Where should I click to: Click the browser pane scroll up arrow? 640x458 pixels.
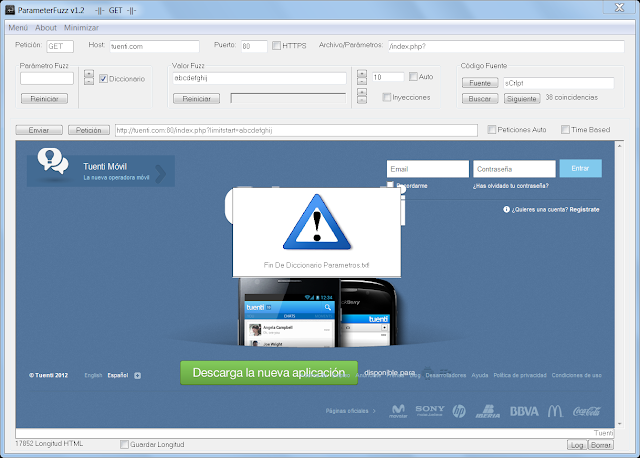[620, 145]
